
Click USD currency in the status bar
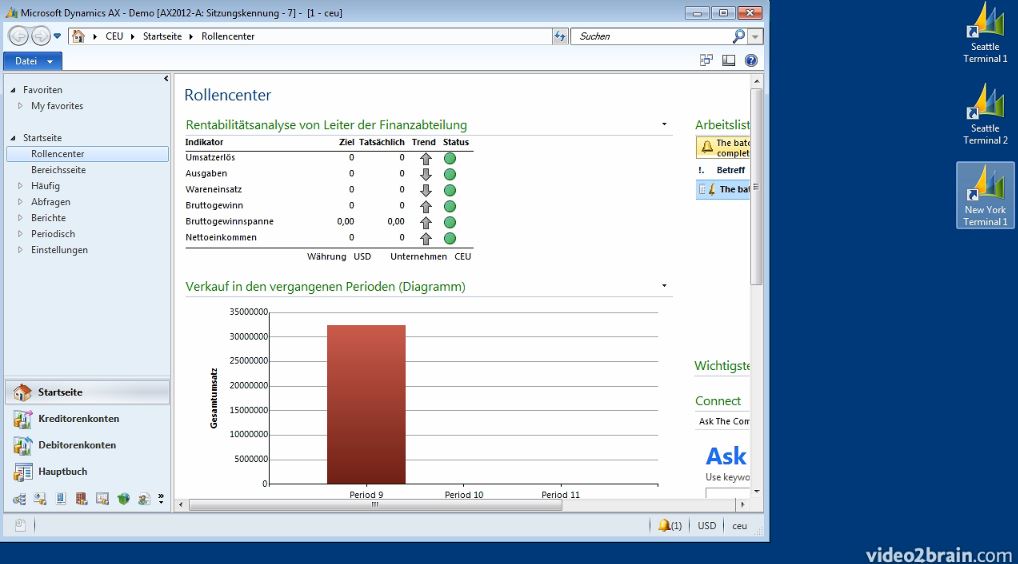pyautogui.click(x=707, y=526)
